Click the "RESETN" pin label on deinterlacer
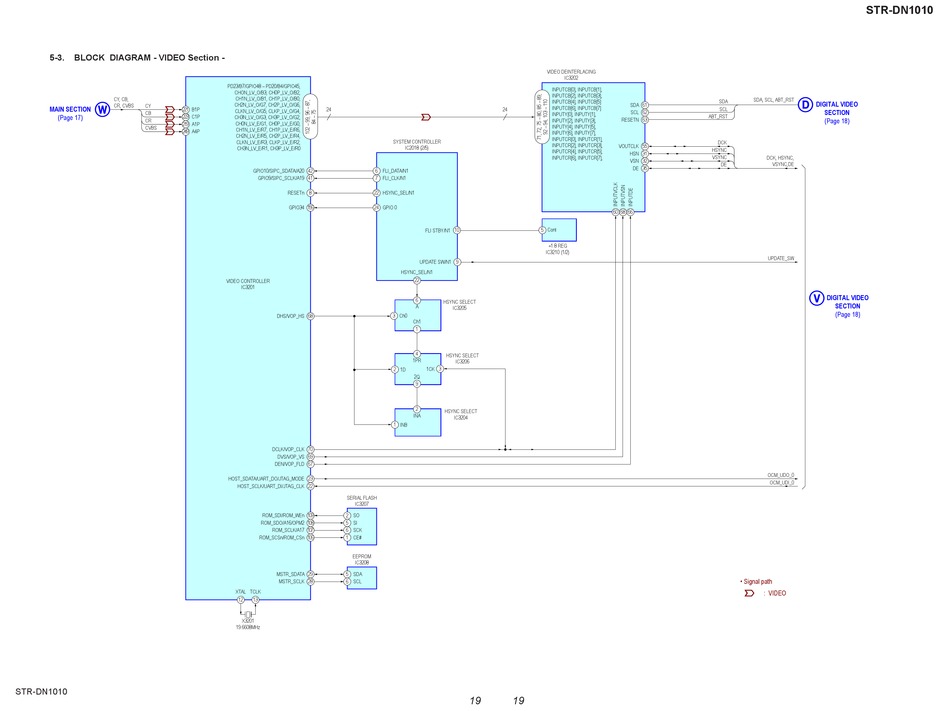The image size is (950, 711). tap(630, 120)
